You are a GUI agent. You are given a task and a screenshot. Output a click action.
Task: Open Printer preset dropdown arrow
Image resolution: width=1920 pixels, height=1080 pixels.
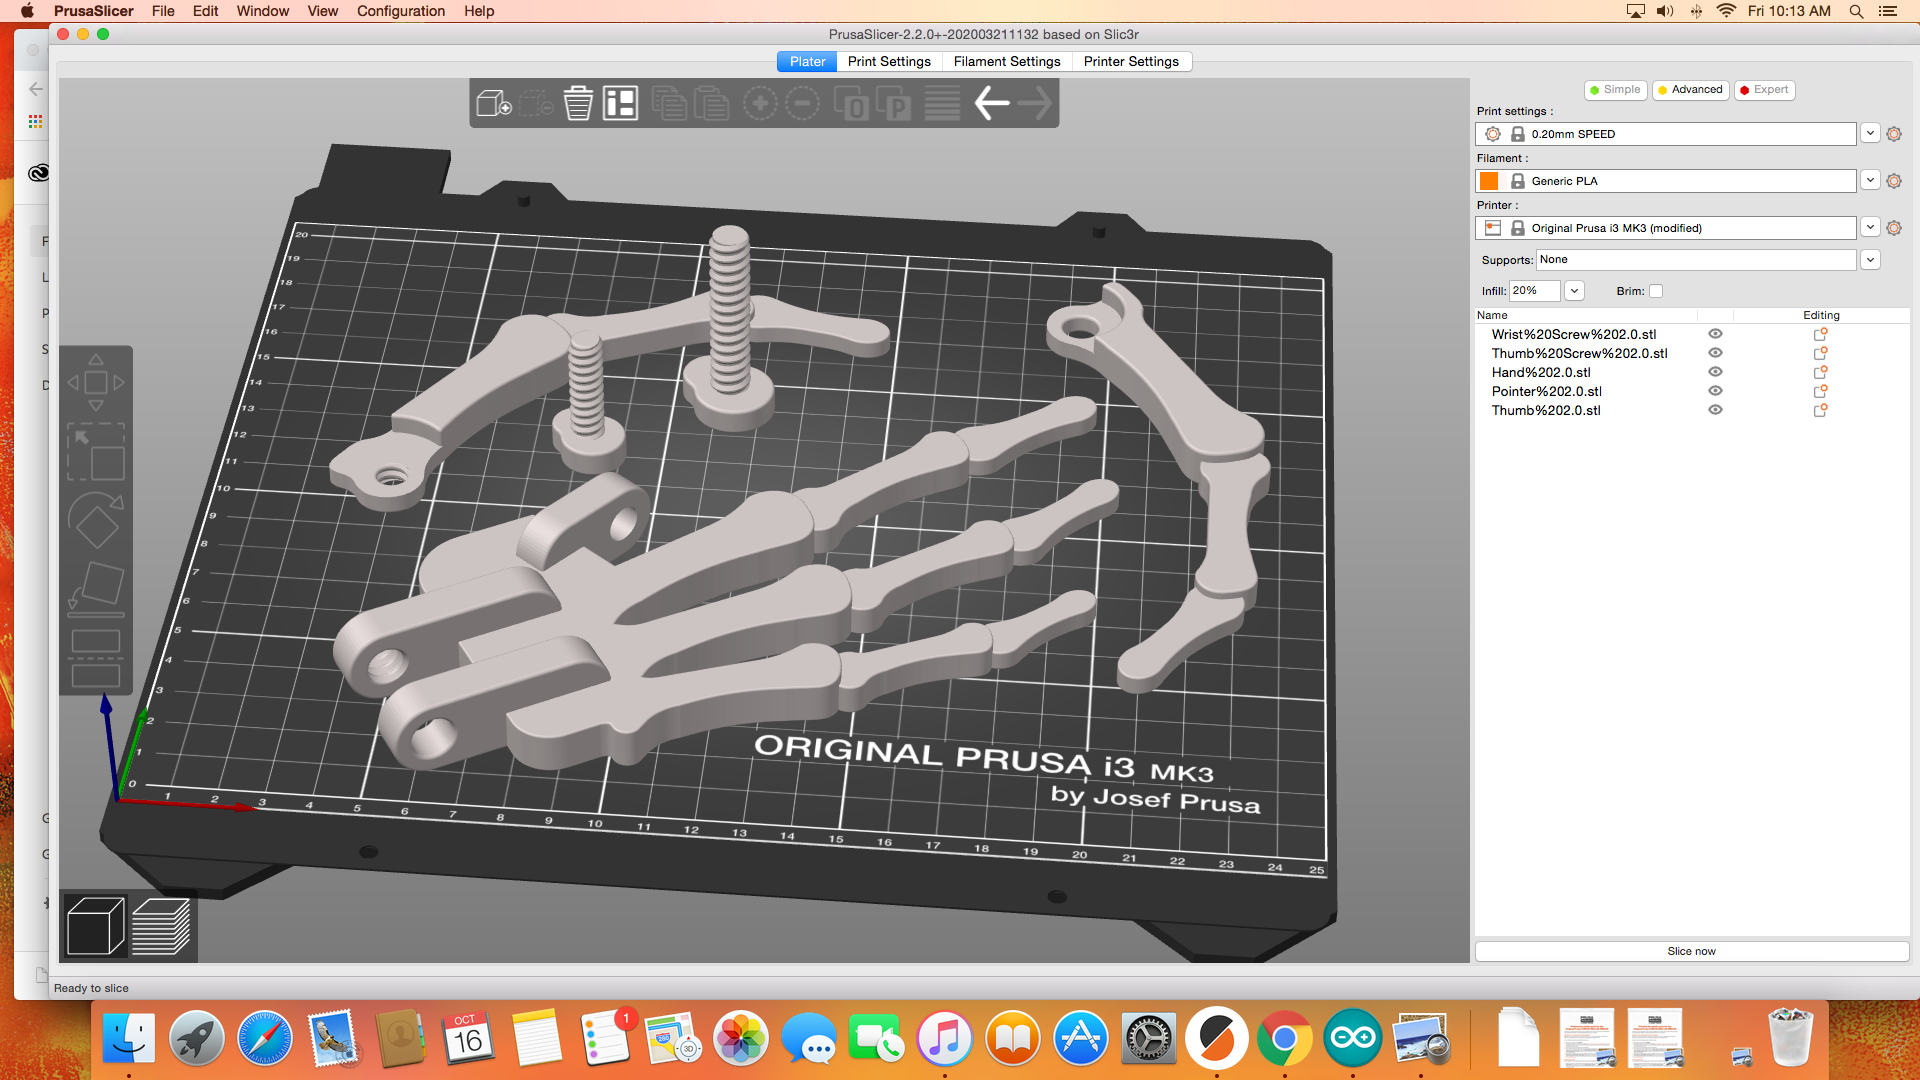pos(1870,228)
